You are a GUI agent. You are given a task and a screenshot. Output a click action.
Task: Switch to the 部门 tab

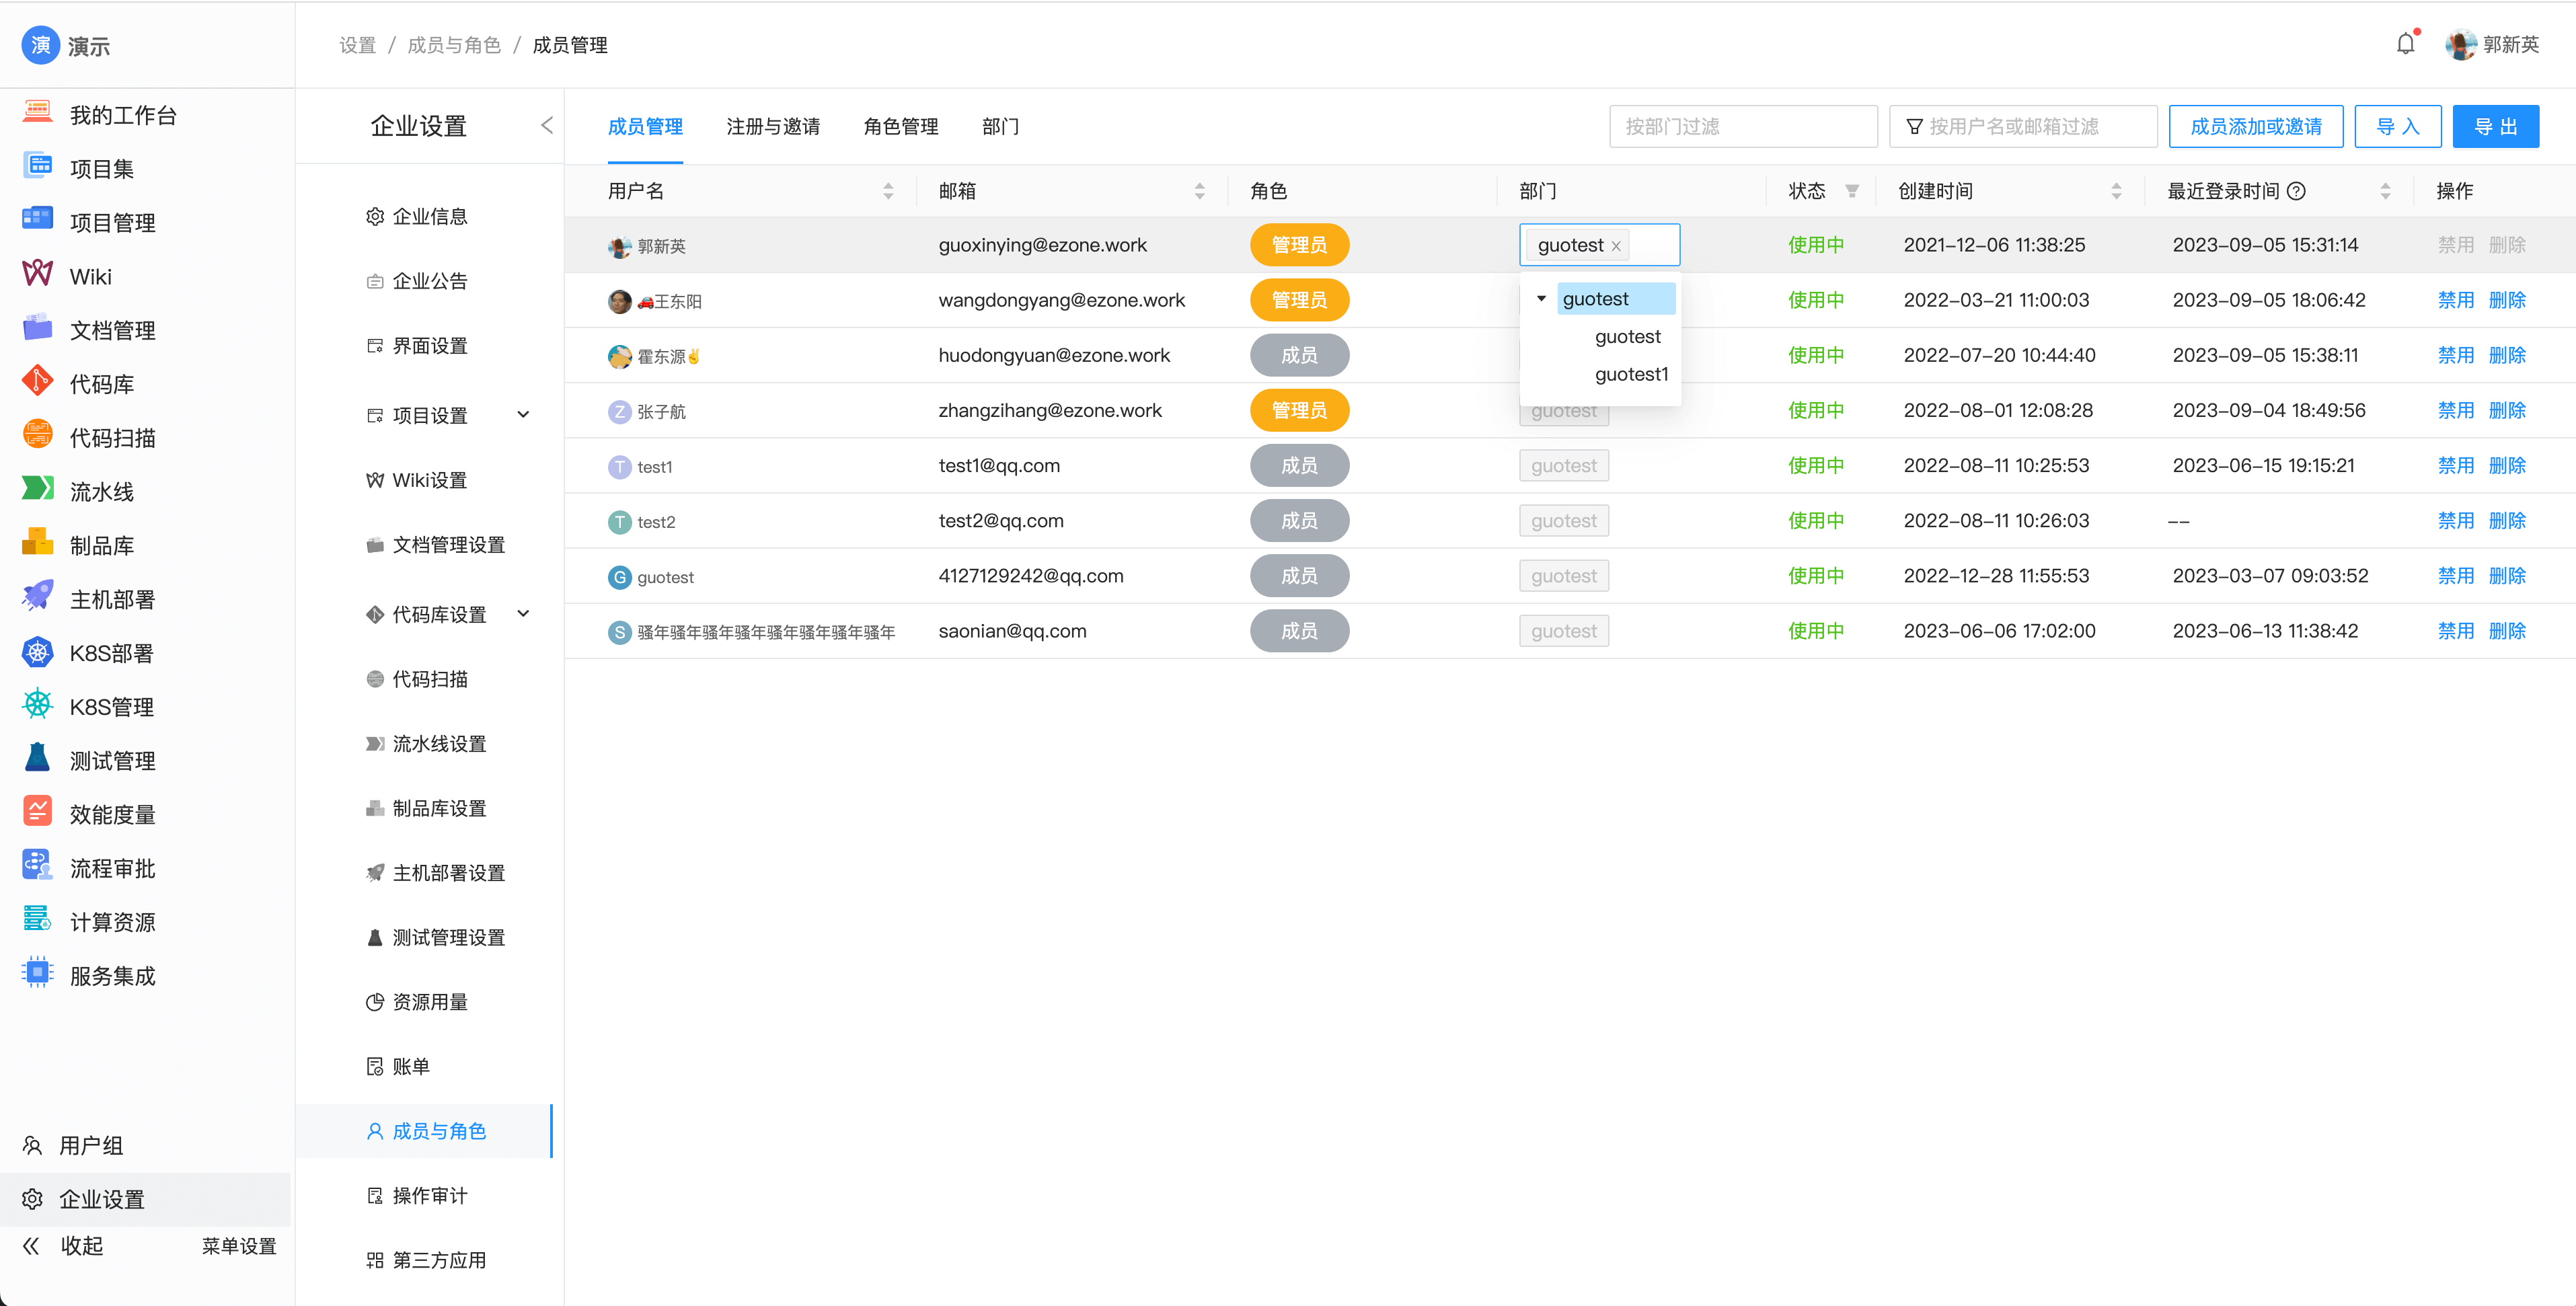1000,126
